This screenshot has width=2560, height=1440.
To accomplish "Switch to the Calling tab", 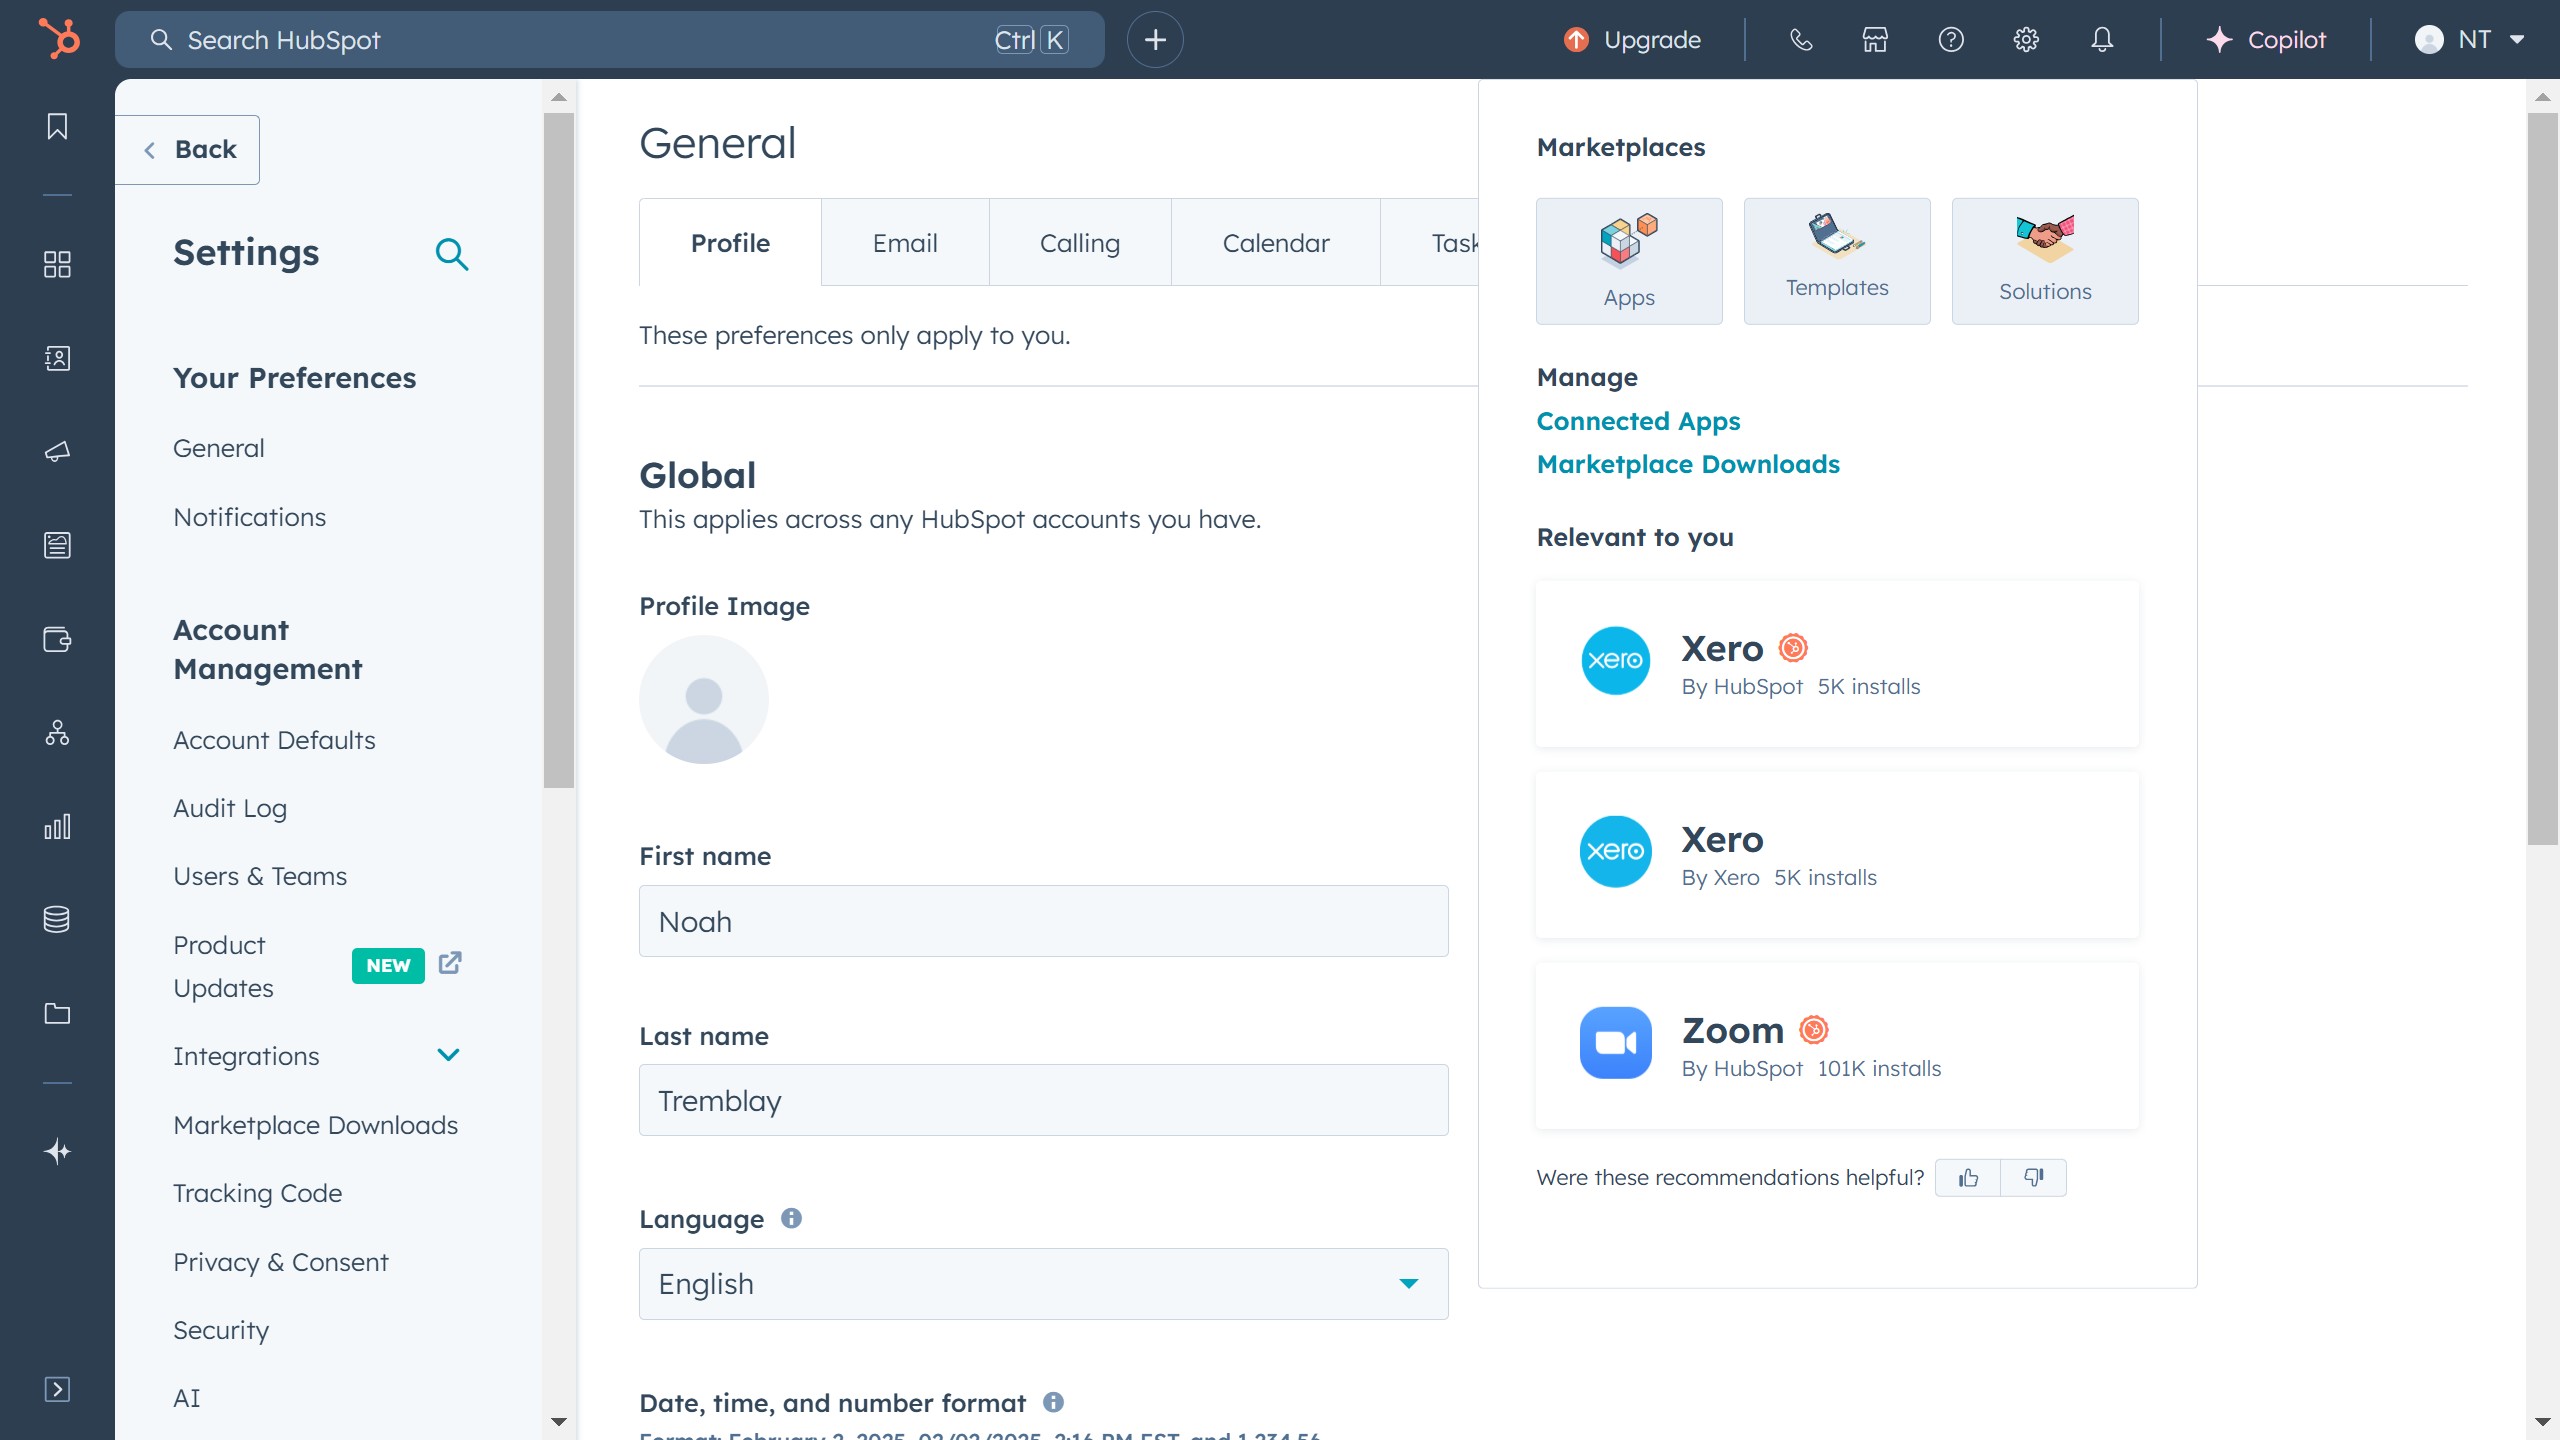I will (1079, 243).
